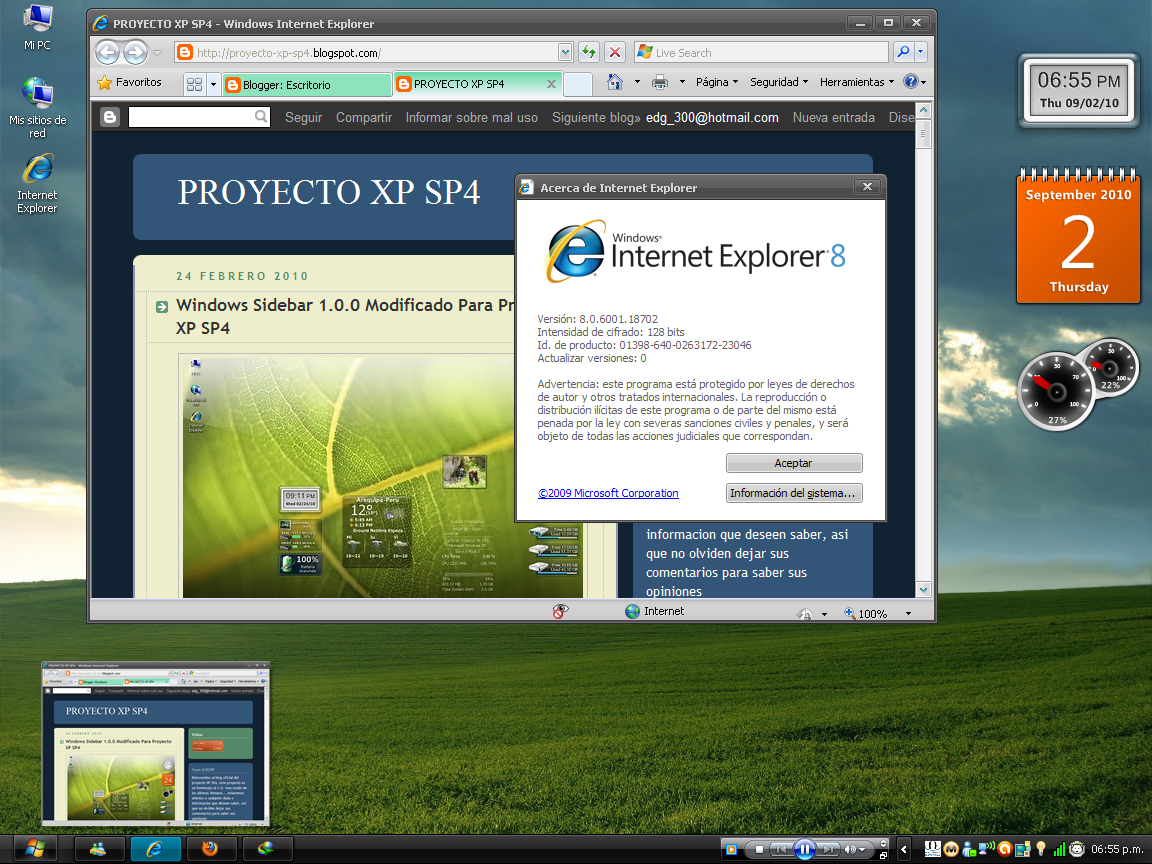Go to the Home page icon
Viewport: 1152px width, 864px height.
[x=615, y=82]
